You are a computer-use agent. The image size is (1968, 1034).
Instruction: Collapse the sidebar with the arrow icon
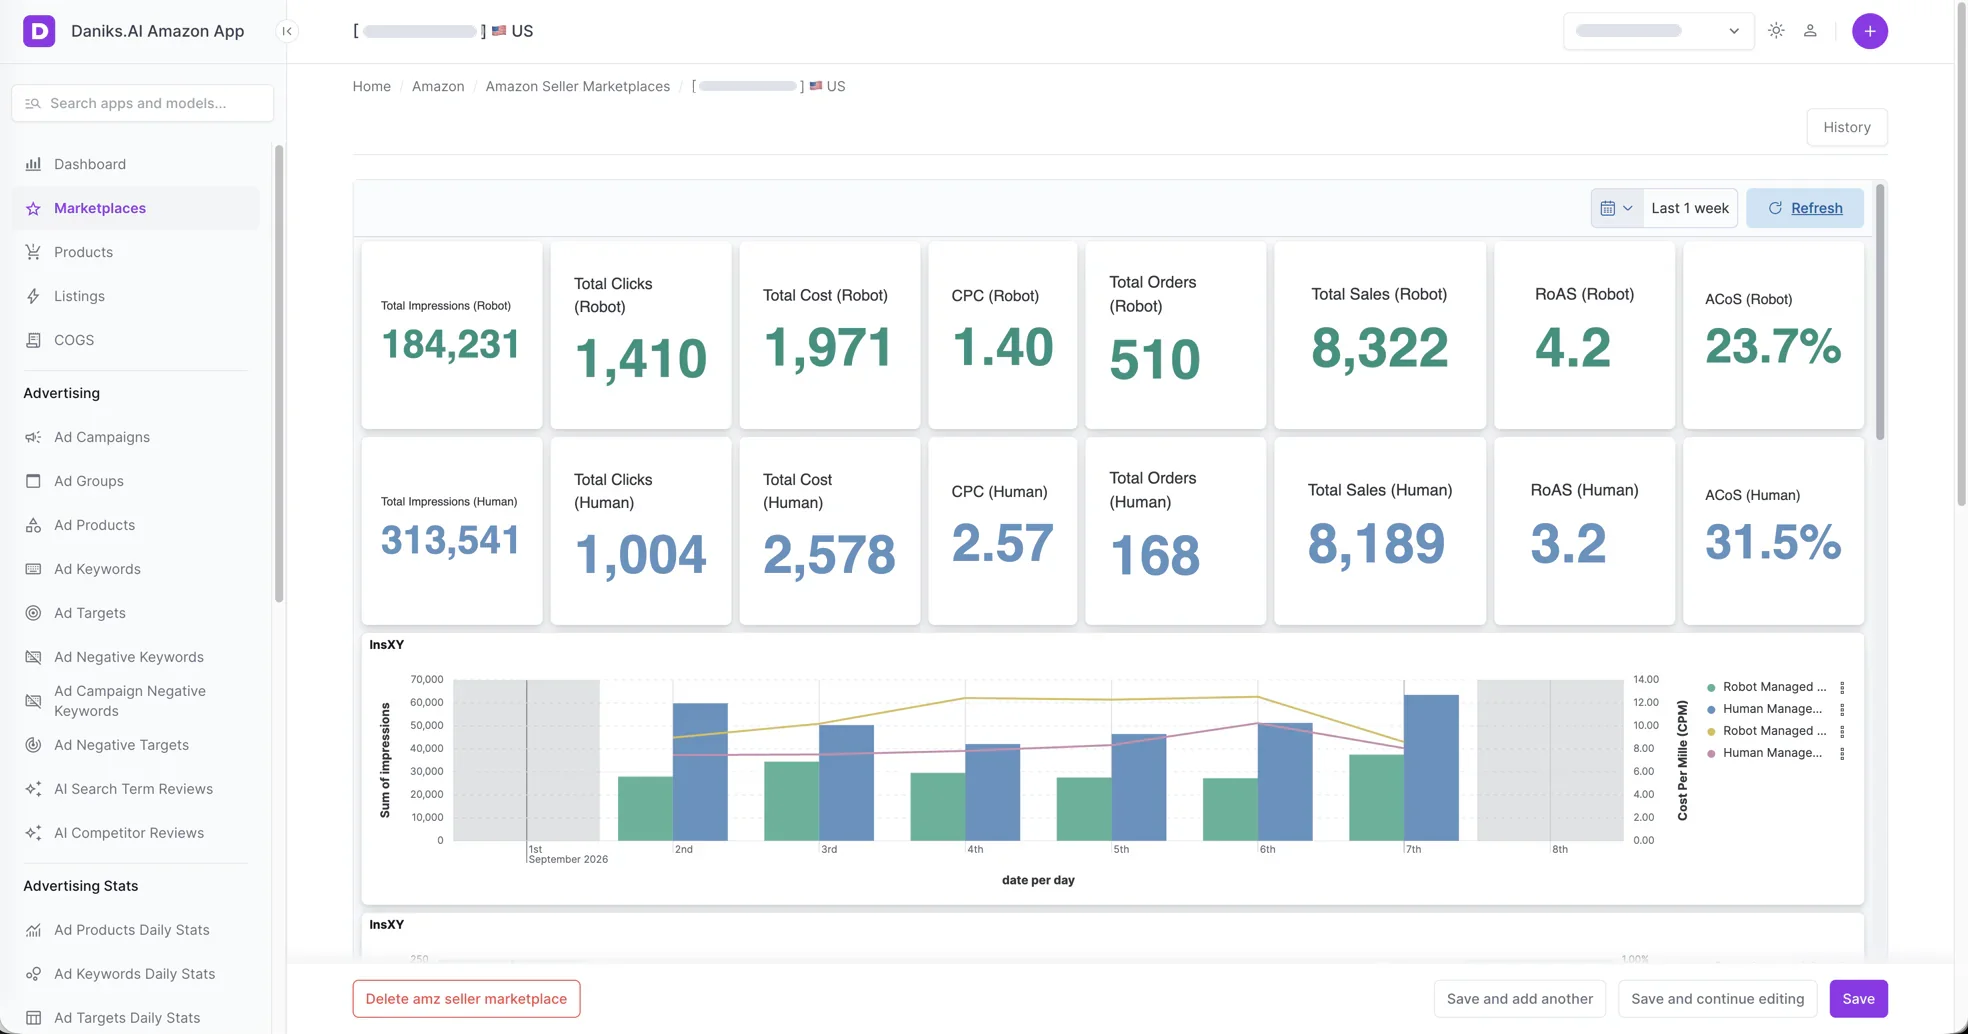[x=287, y=31]
